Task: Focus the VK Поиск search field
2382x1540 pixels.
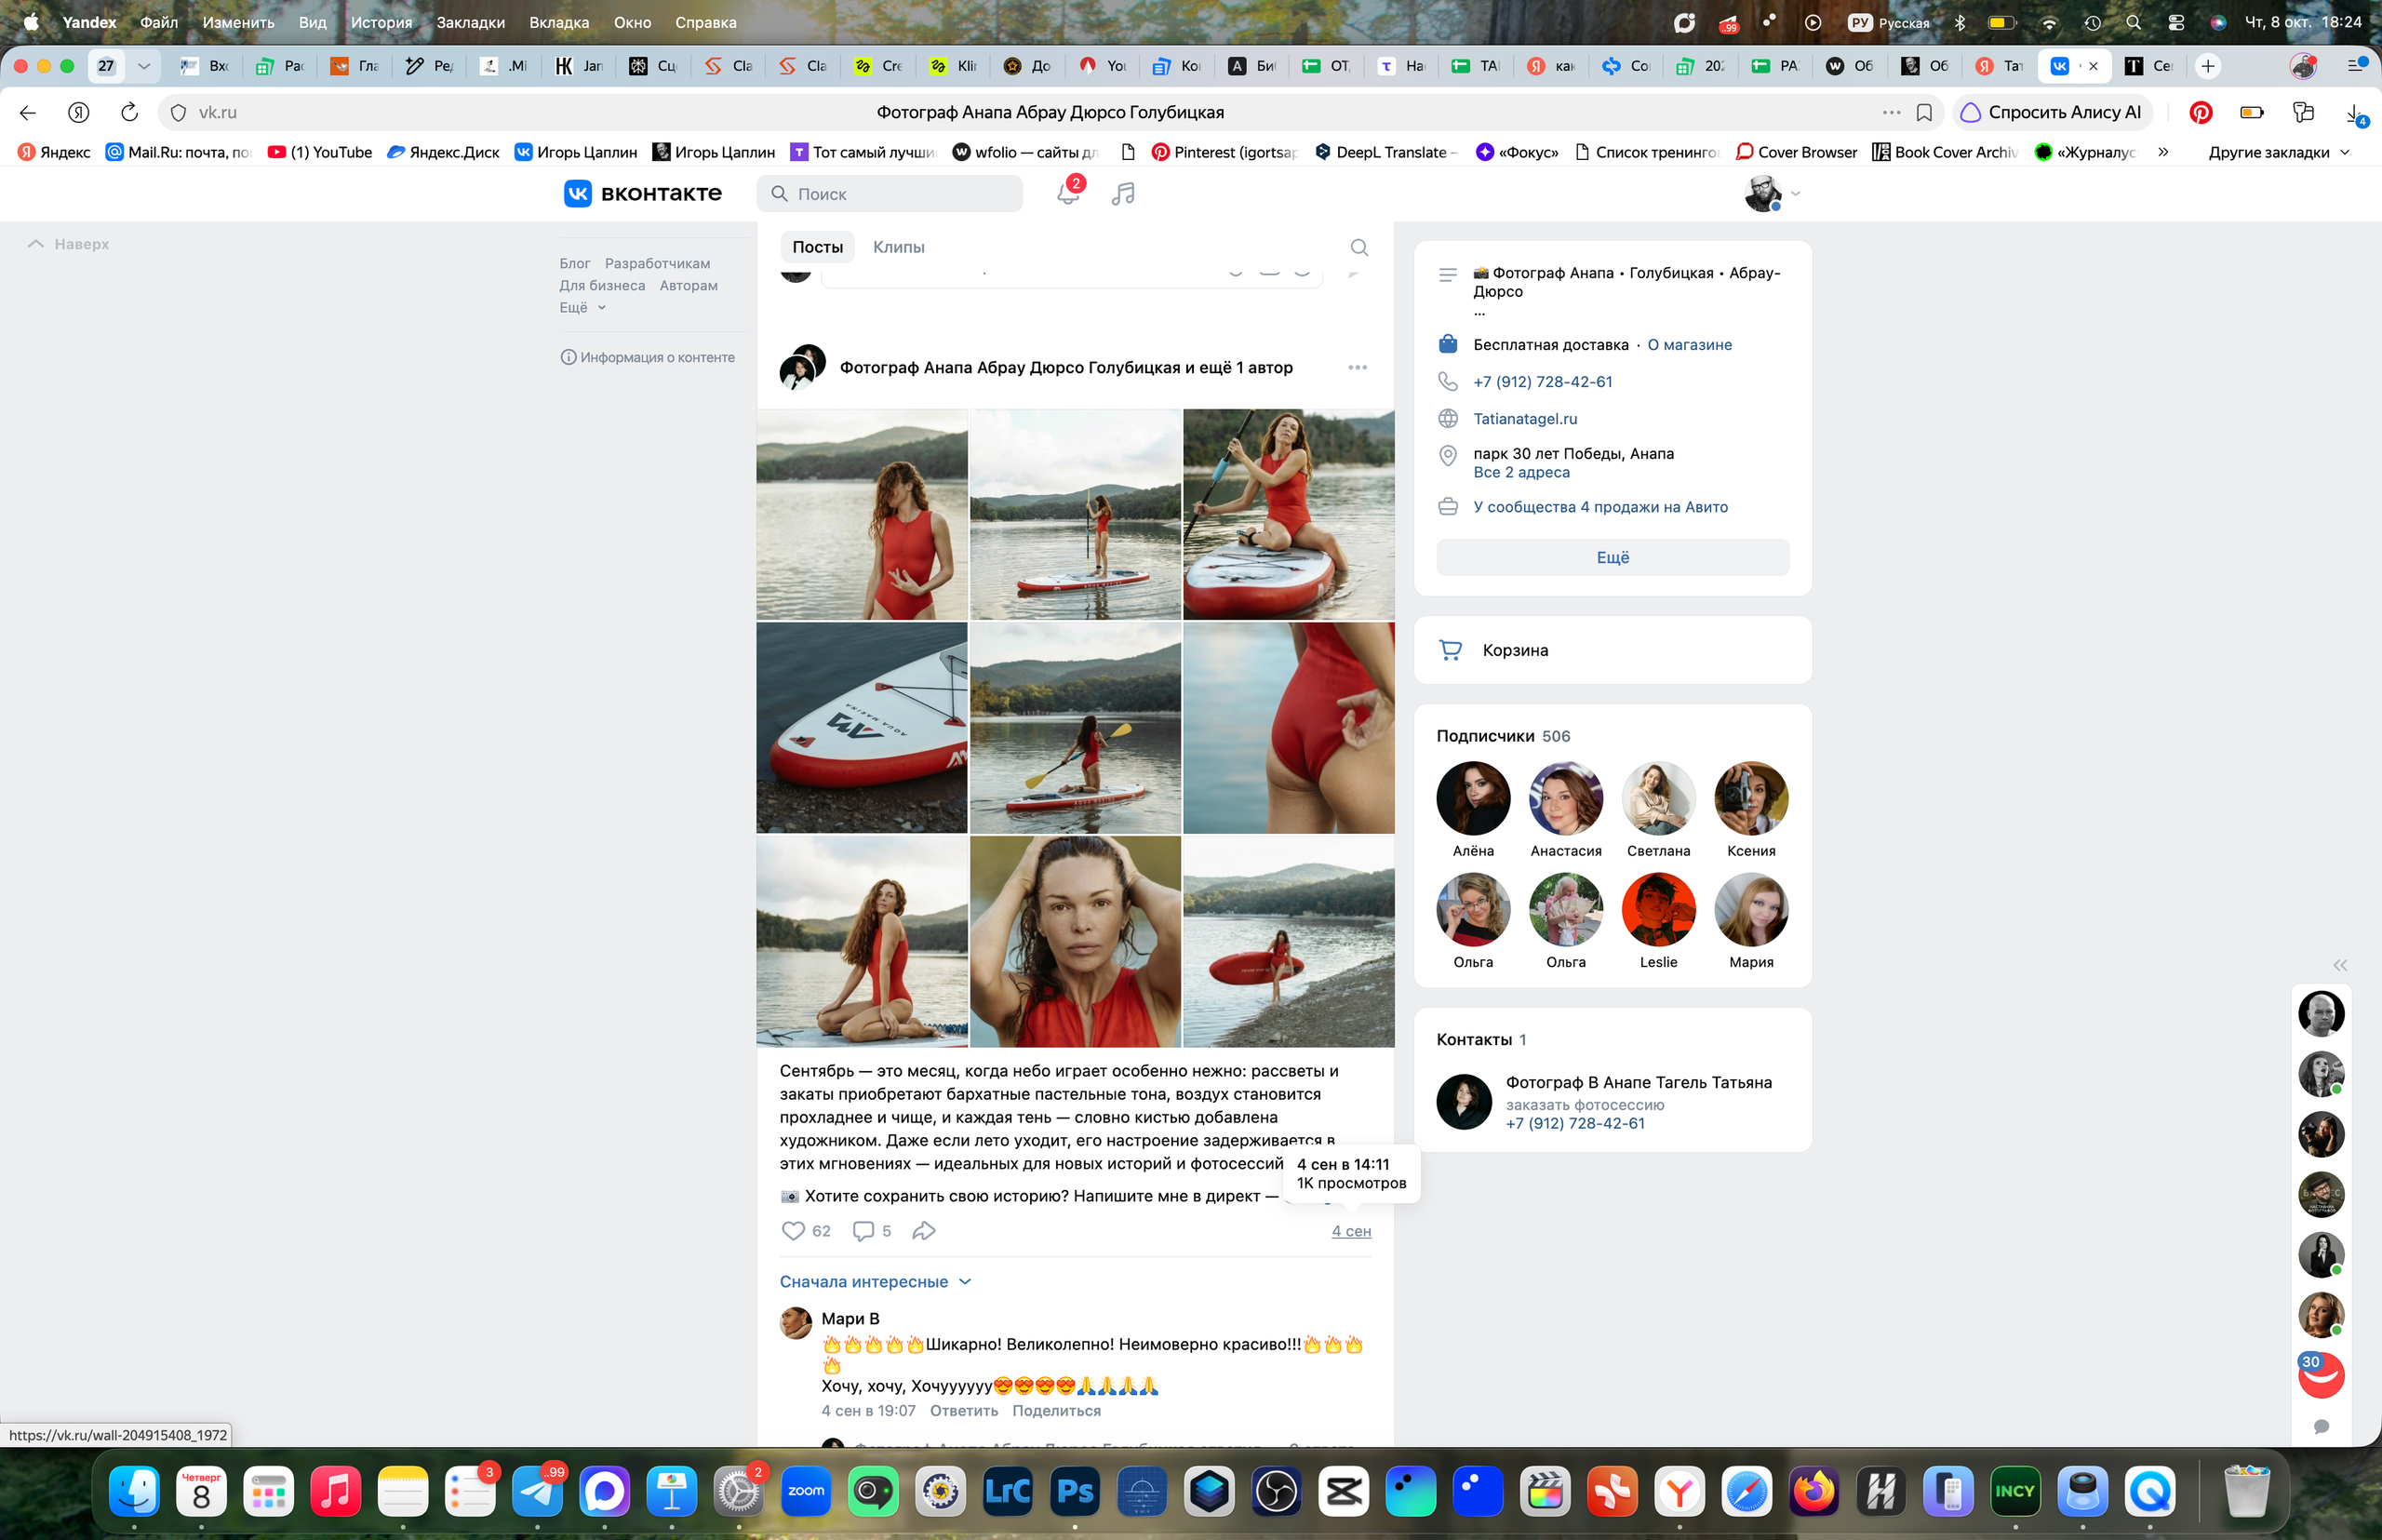Action: 890,193
